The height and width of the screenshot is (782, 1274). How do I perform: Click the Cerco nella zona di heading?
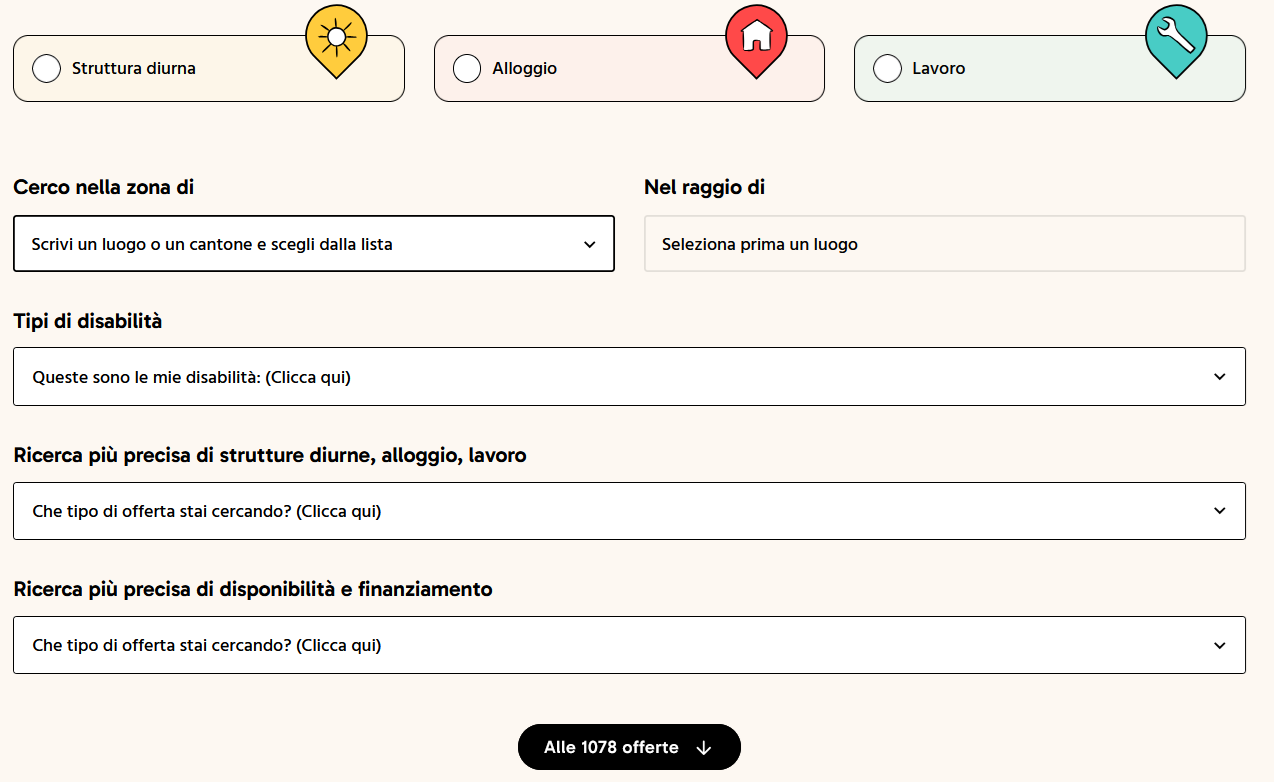coord(103,187)
